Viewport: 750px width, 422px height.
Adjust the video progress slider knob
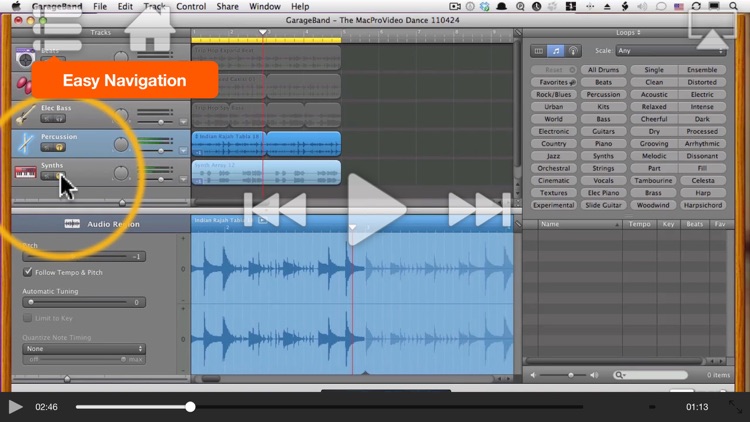[x=190, y=407]
